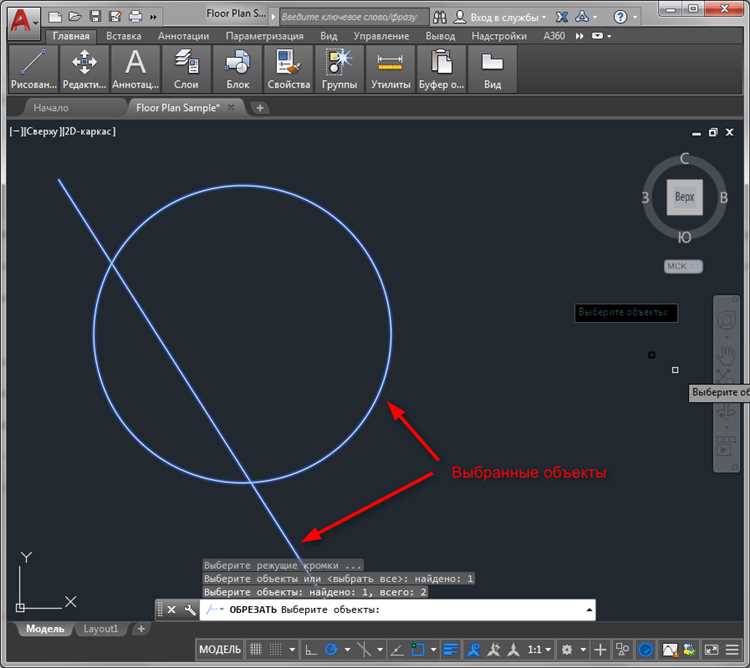750x668 pixels.
Task: Click the binoculars search icon
Action: (441, 18)
